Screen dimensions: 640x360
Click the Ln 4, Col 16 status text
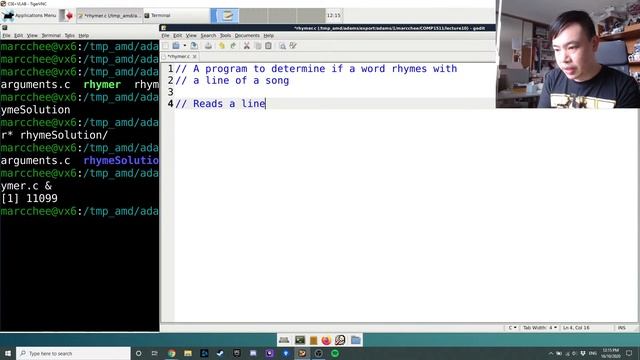[x=576, y=328]
